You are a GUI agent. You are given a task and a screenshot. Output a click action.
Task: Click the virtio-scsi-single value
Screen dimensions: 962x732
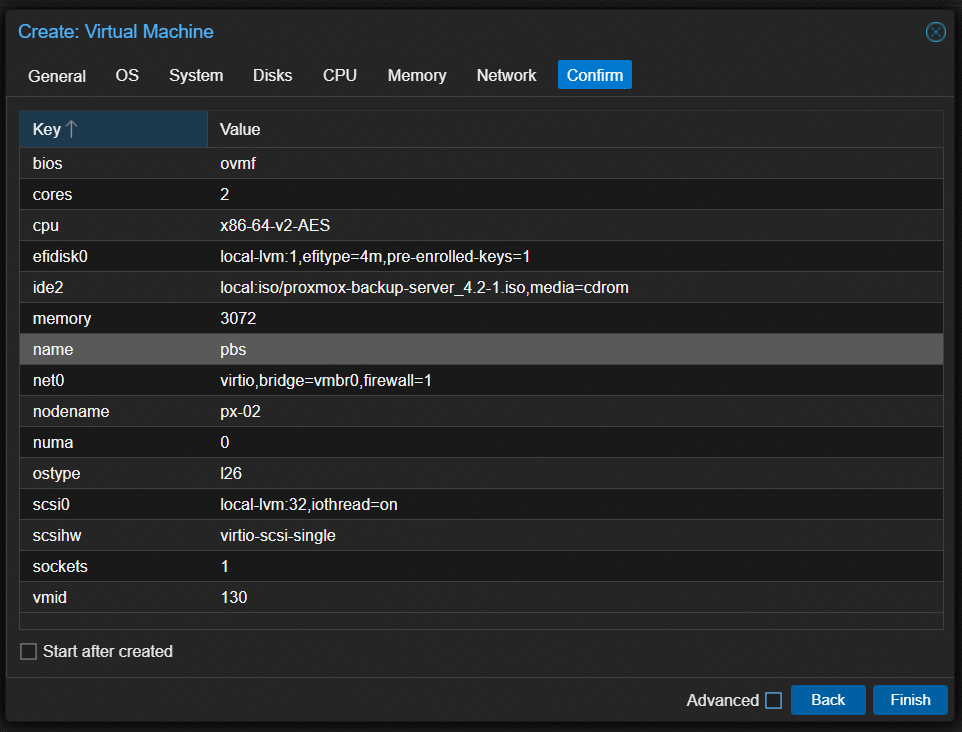(x=278, y=535)
